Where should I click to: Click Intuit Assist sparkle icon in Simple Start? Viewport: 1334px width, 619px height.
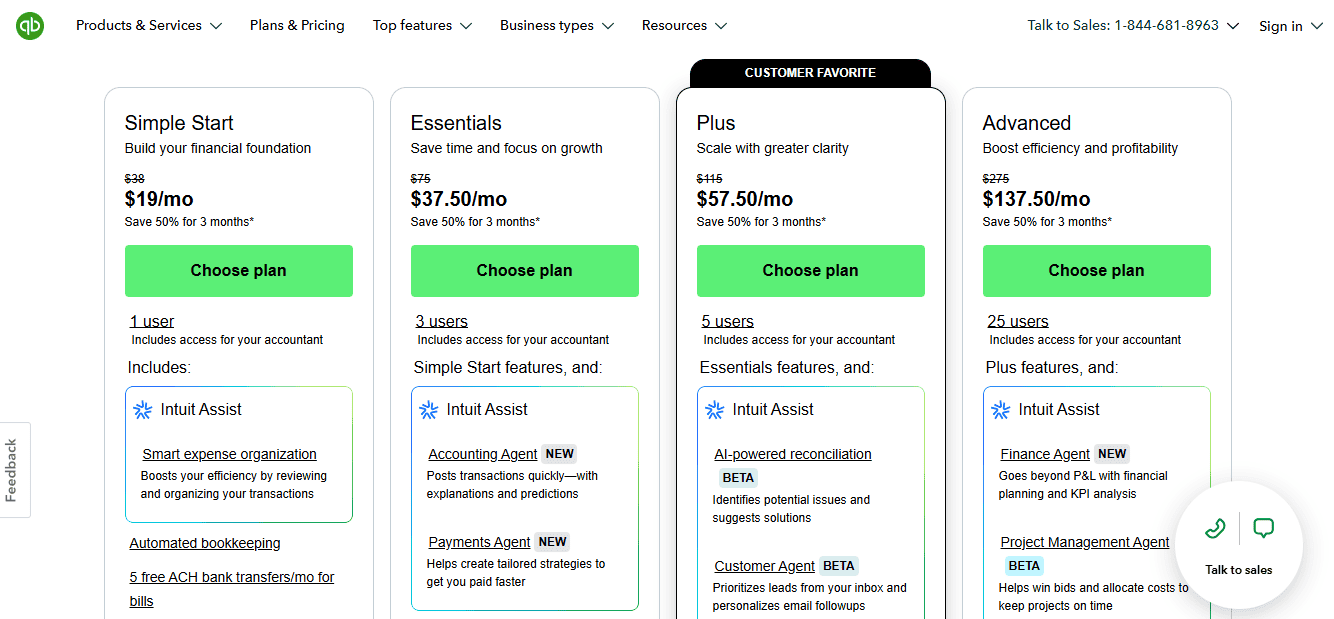[x=143, y=410]
